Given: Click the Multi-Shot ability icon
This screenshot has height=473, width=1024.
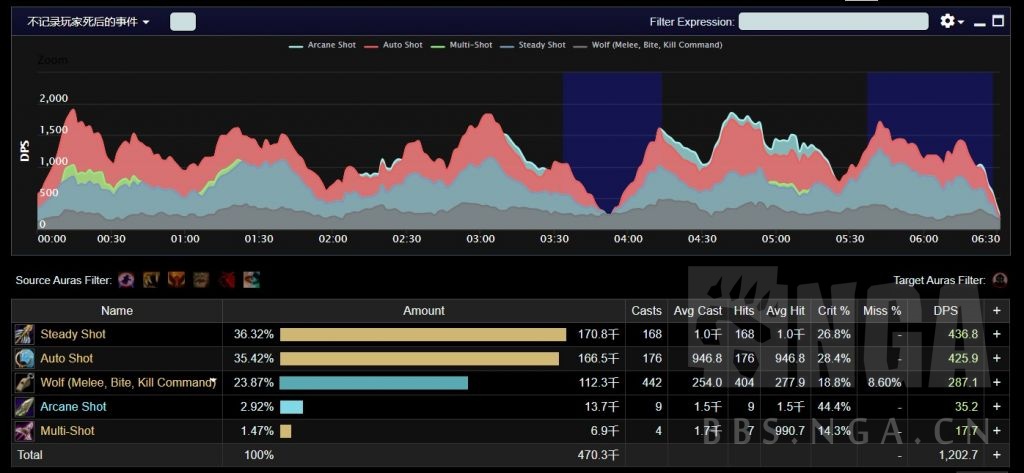Looking at the screenshot, I should pos(24,431).
